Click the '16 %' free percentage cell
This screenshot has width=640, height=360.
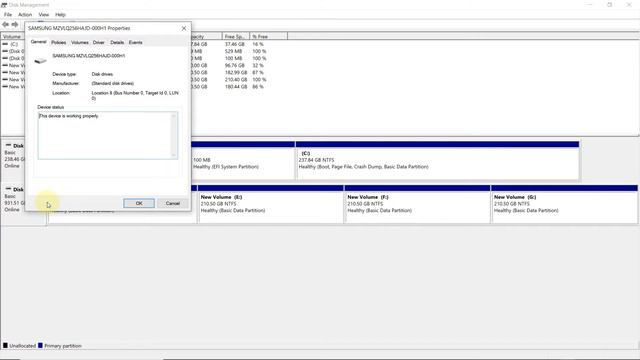click(x=258, y=44)
